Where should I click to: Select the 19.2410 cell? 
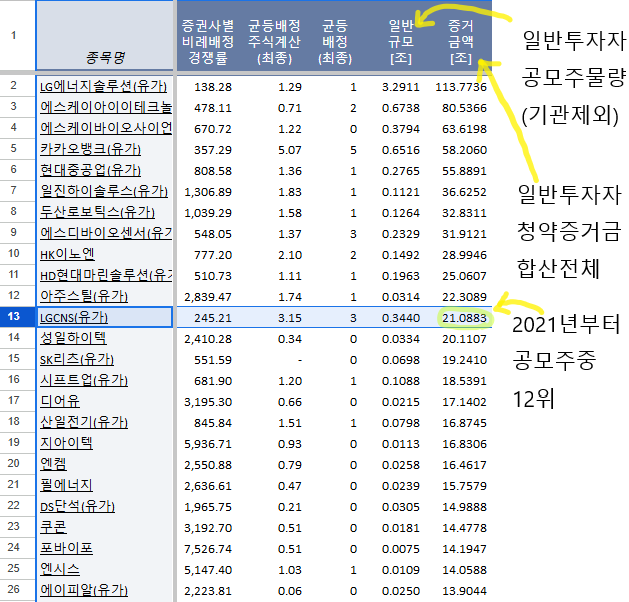[464, 360]
